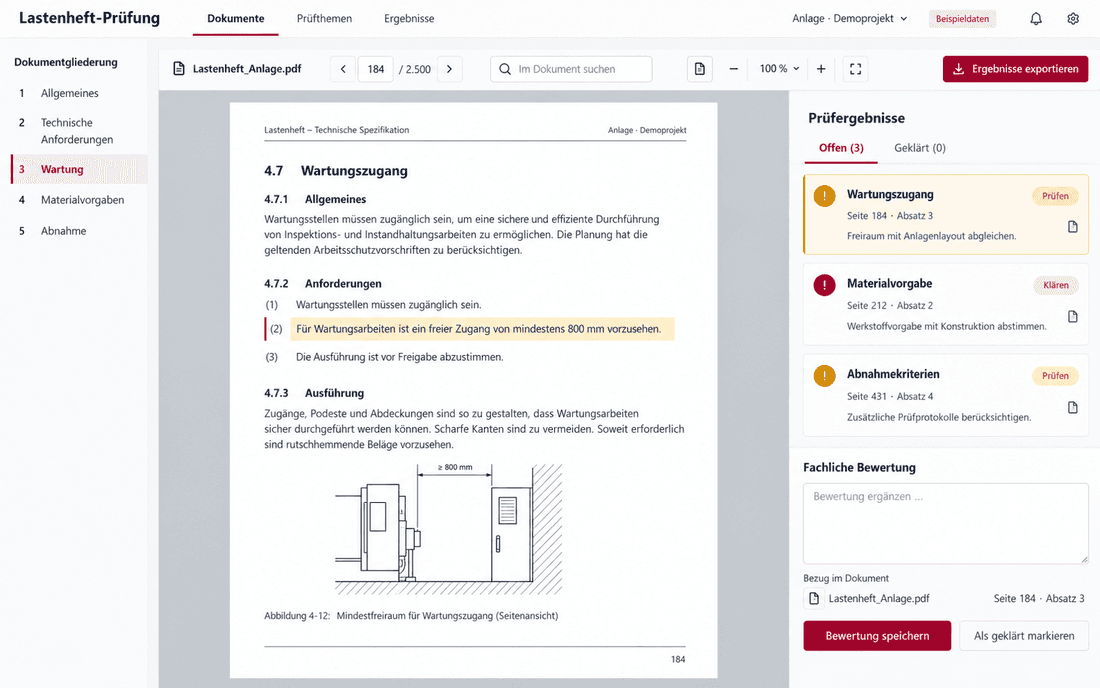Click the Bewertung ergänzen text area
This screenshot has height=688, width=1100.
pyautogui.click(x=946, y=523)
